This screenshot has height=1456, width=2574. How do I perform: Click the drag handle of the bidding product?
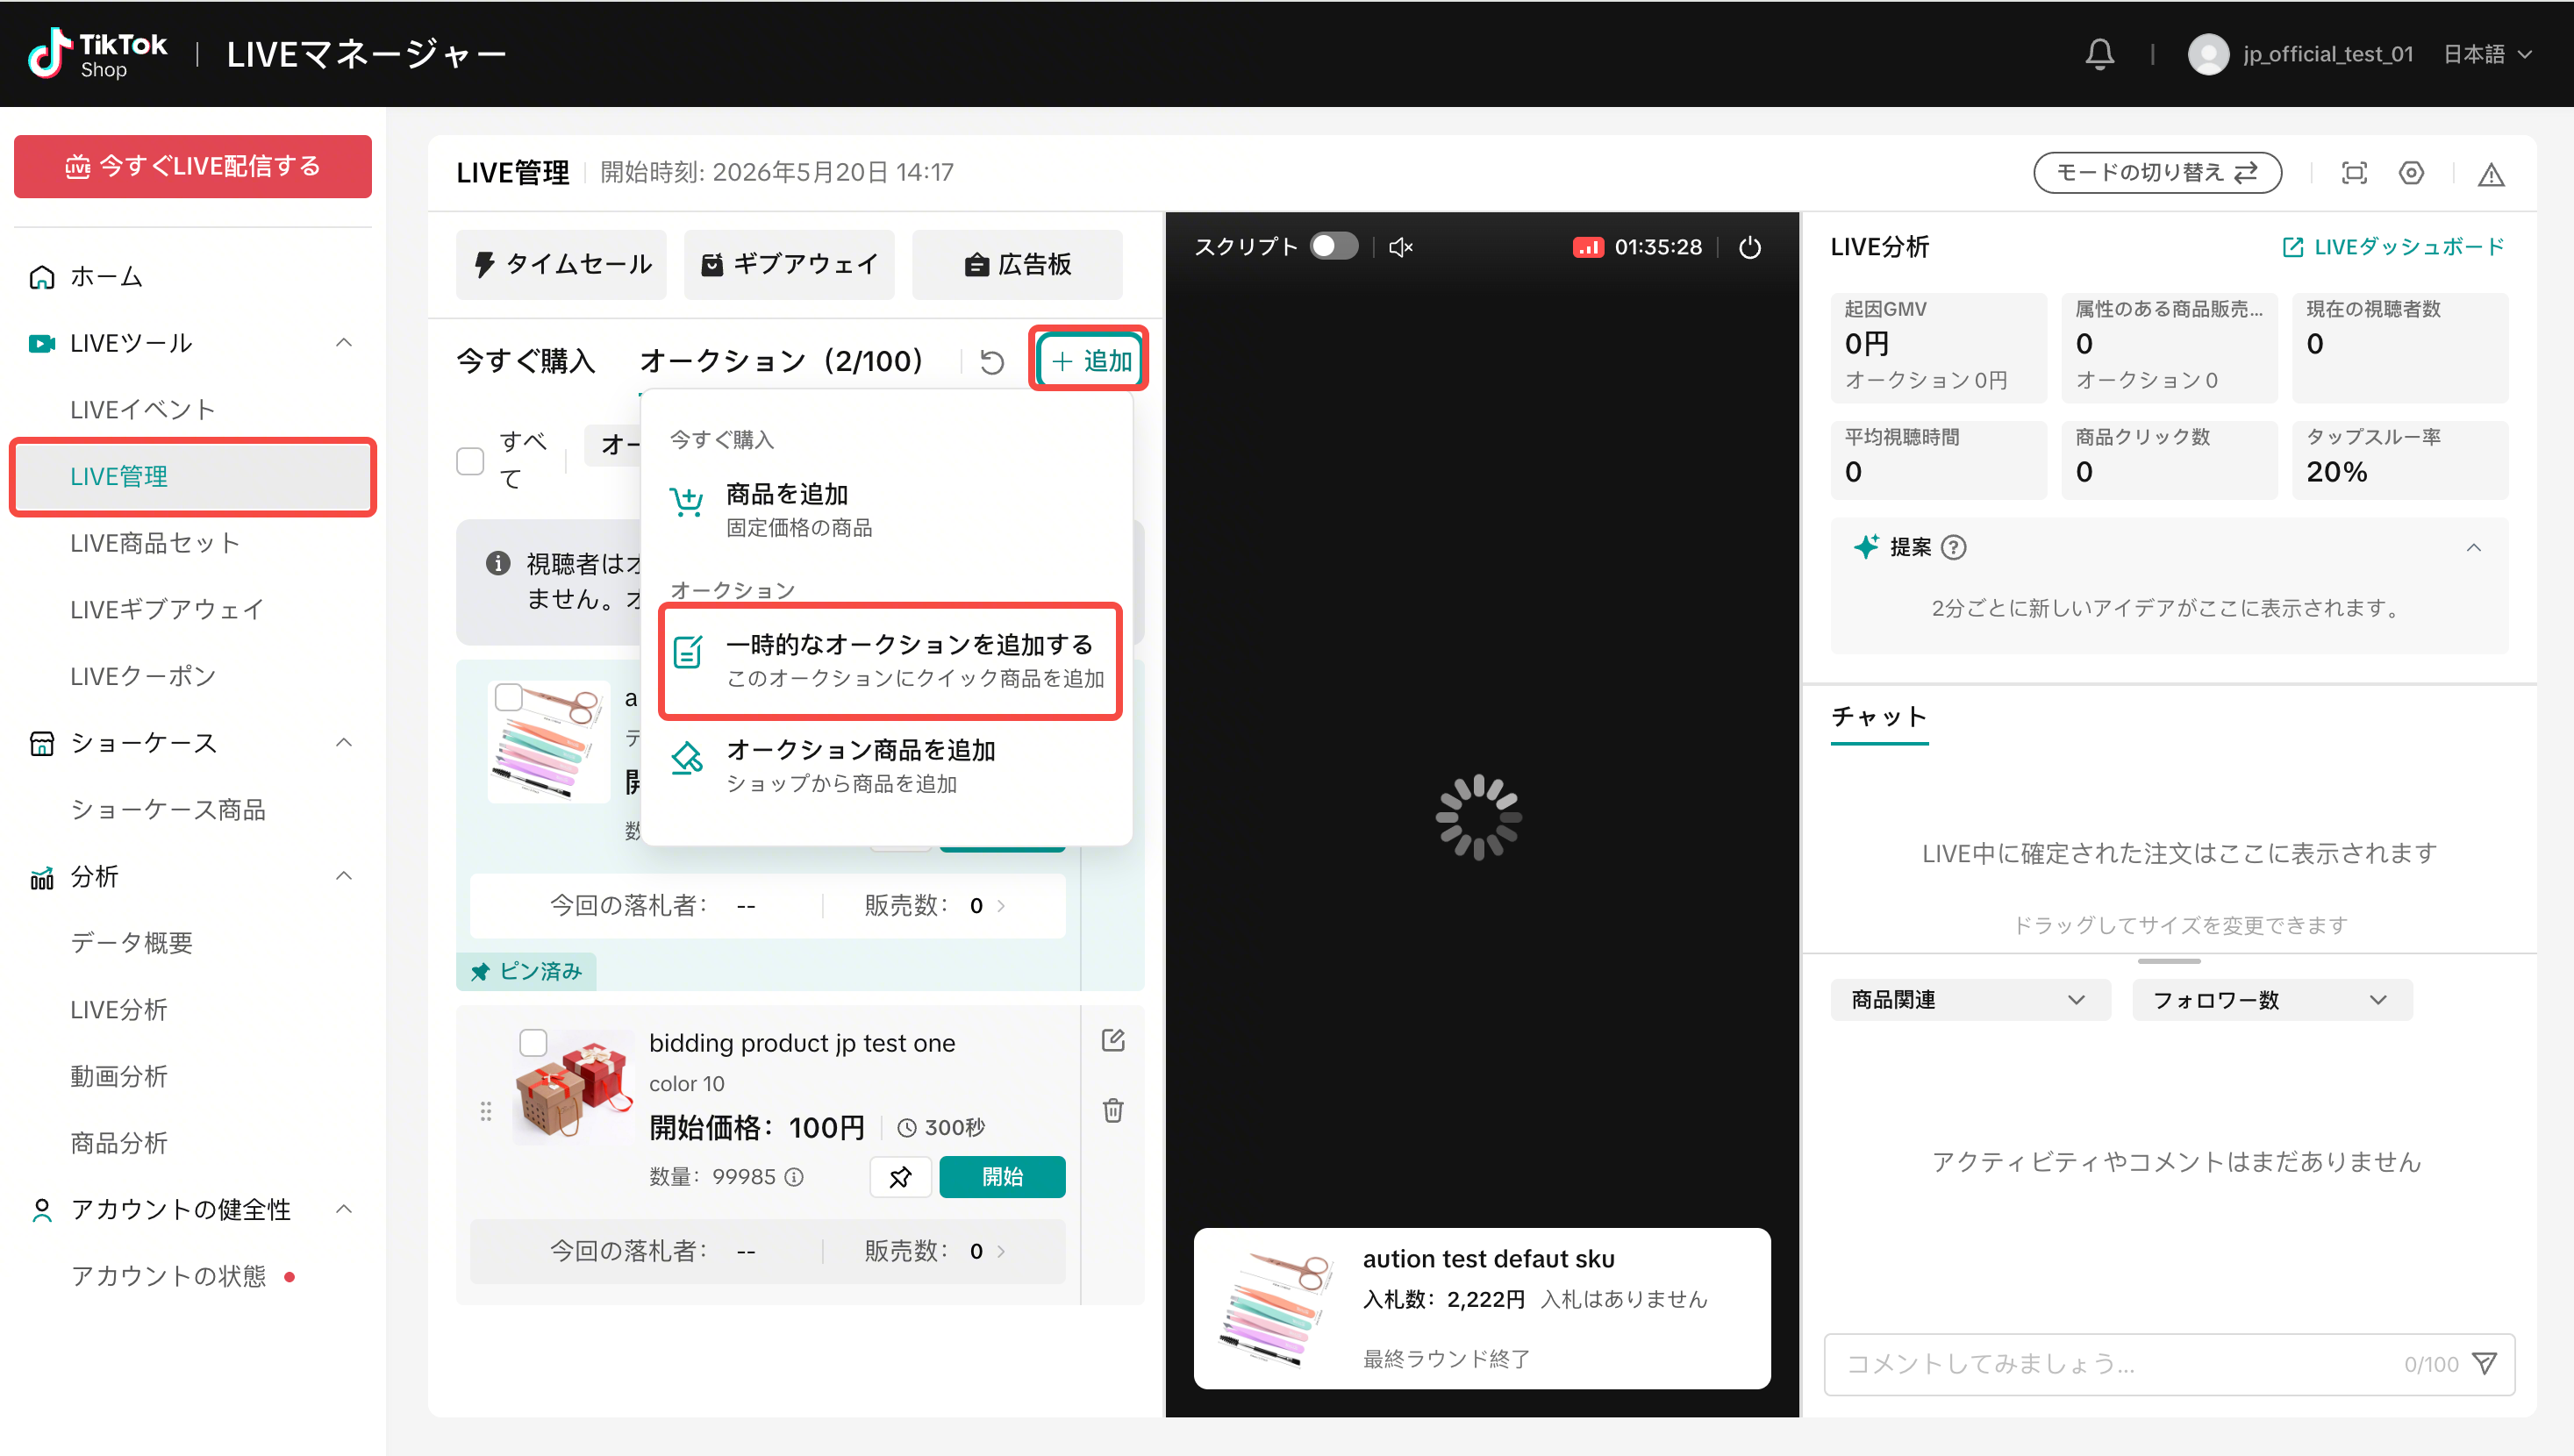[x=486, y=1111]
